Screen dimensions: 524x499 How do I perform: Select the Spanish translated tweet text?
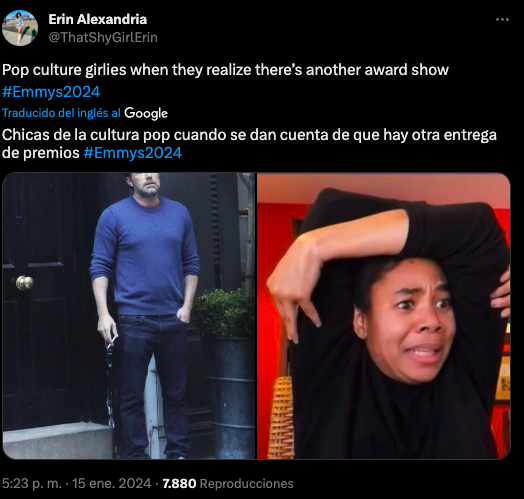(249, 144)
